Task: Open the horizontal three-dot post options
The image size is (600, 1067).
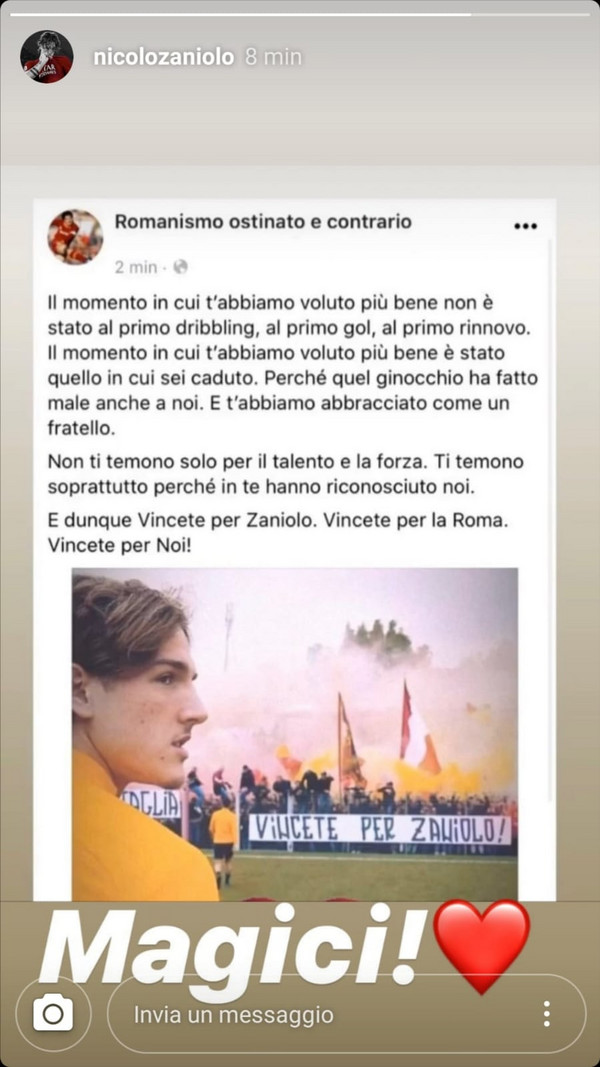Action: coord(525,227)
